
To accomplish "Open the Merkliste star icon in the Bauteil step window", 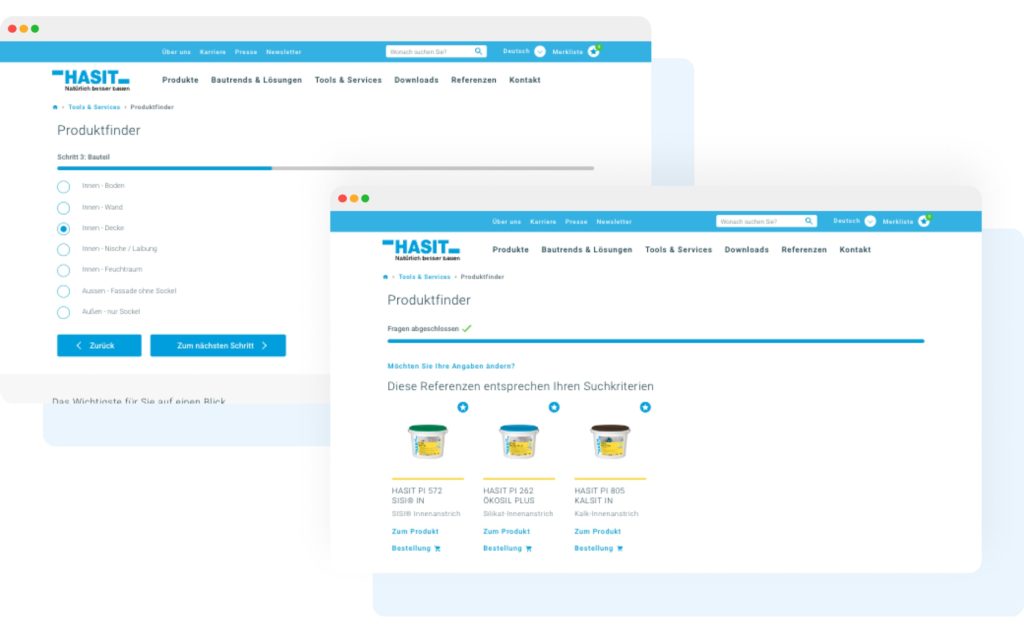I will 594,51.
